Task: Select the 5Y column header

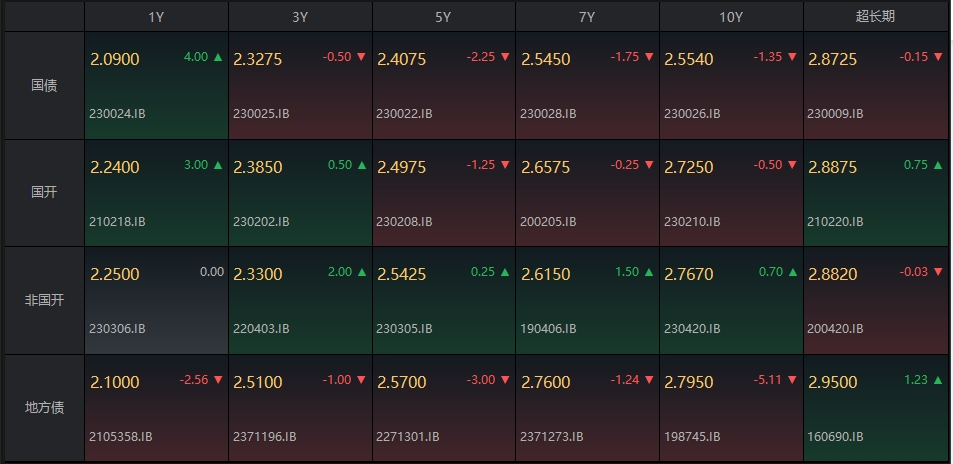Action: click(443, 17)
